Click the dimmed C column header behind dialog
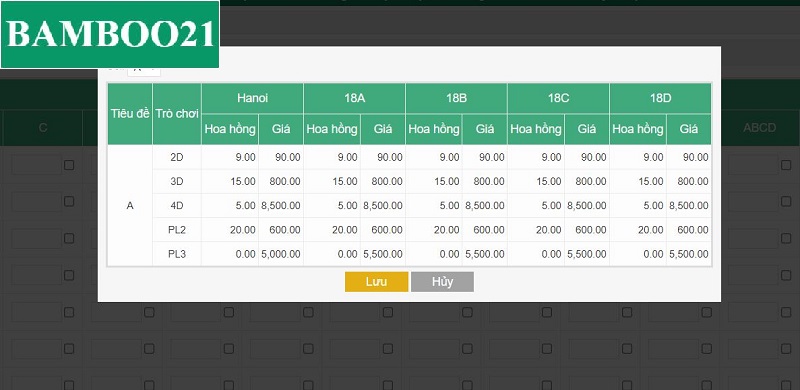Screen dimensions: 800x390 point(43,128)
